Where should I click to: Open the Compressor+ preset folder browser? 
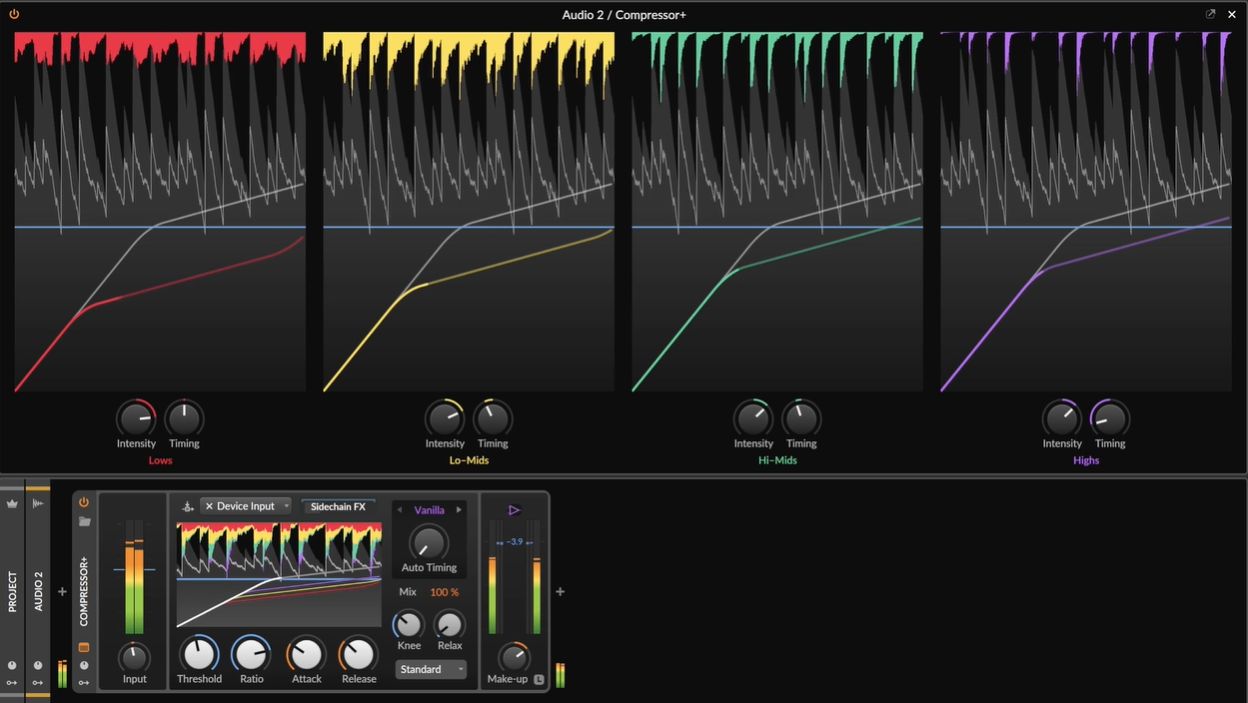click(x=84, y=521)
